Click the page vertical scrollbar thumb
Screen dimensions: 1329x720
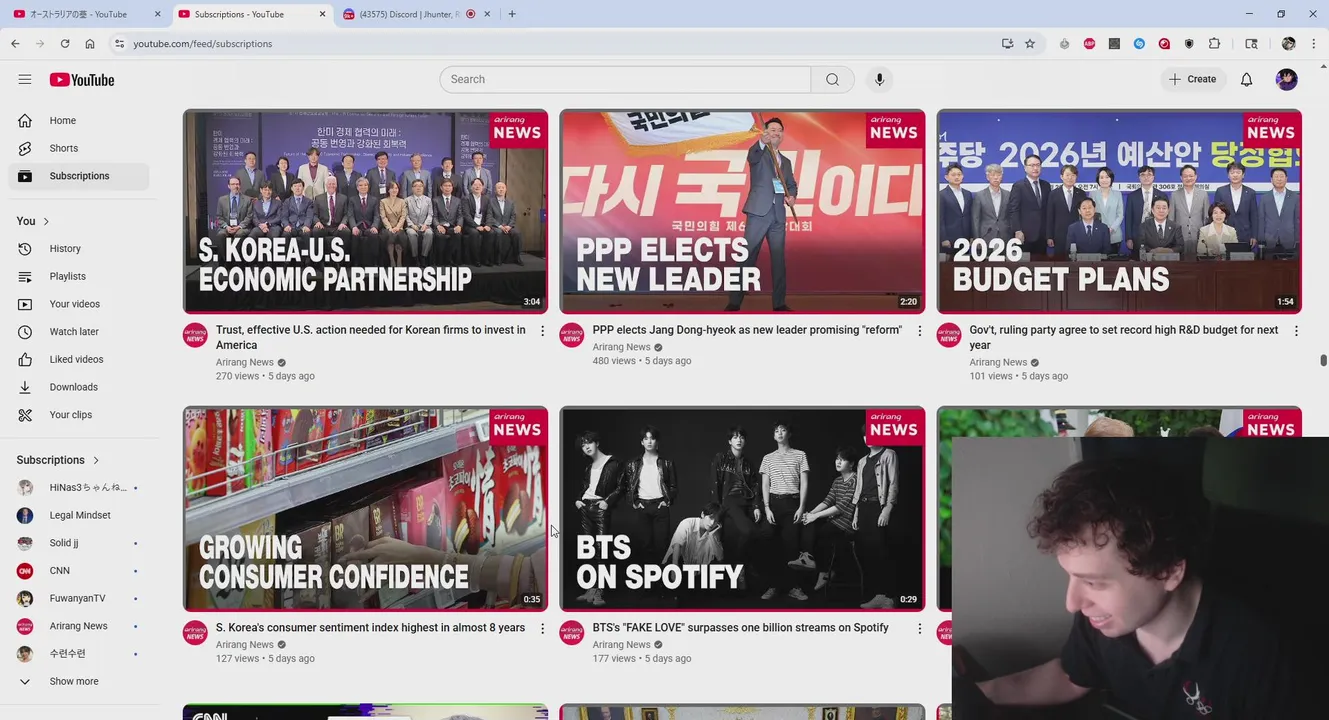click(x=1323, y=360)
